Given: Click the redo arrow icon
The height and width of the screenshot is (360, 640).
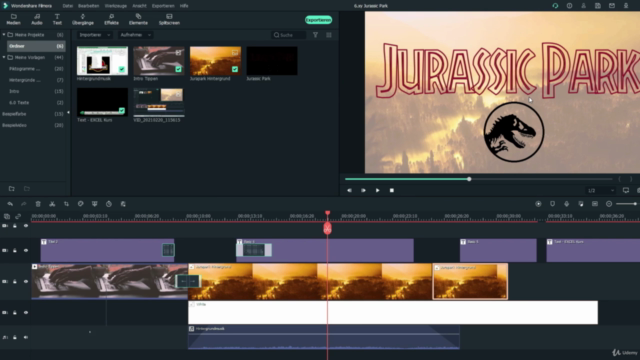Looking at the screenshot, I should tap(24, 204).
